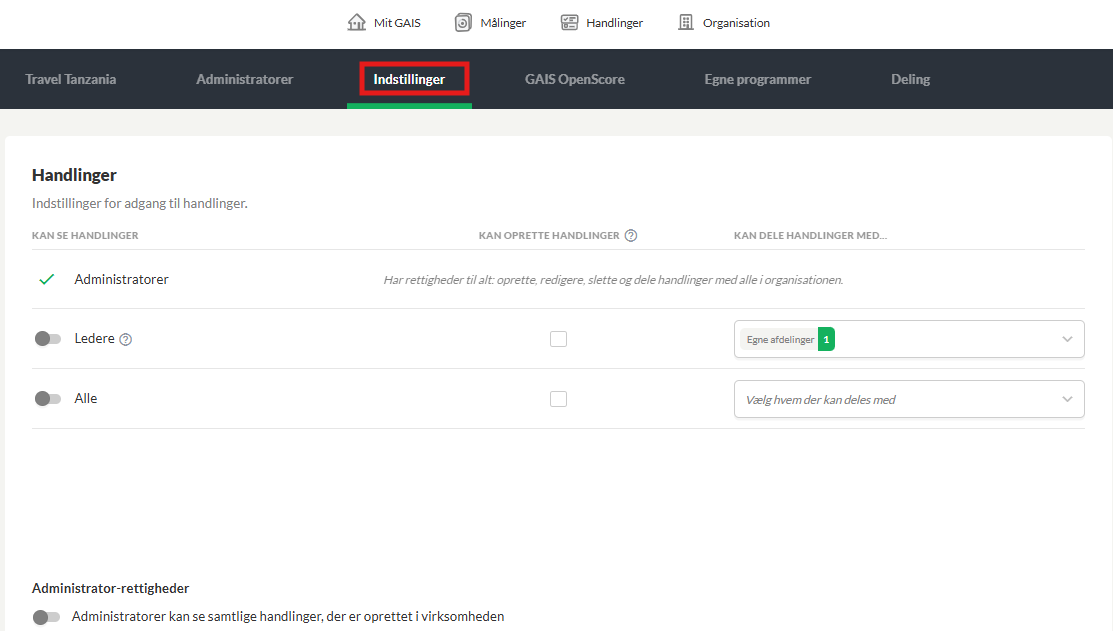Click the Handlinger checklist icon
Viewport: 1113px width, 631px height.
tap(569, 23)
